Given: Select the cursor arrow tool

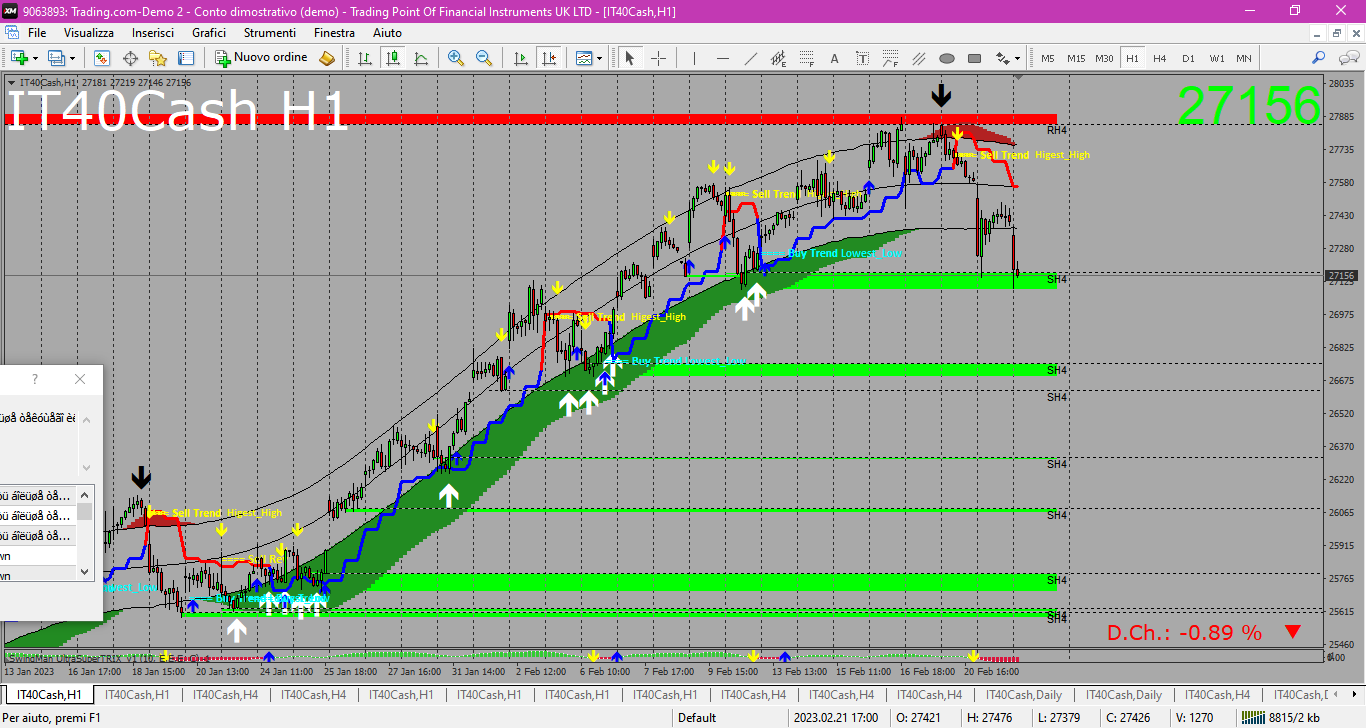Looking at the screenshot, I should click(630, 58).
